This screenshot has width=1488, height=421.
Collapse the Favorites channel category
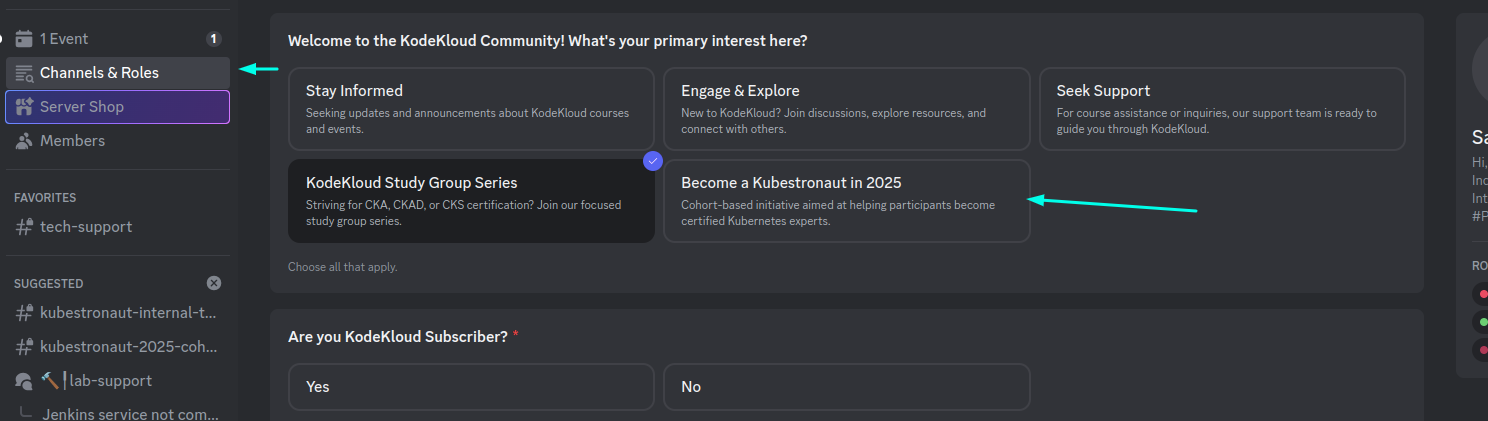[x=45, y=198]
